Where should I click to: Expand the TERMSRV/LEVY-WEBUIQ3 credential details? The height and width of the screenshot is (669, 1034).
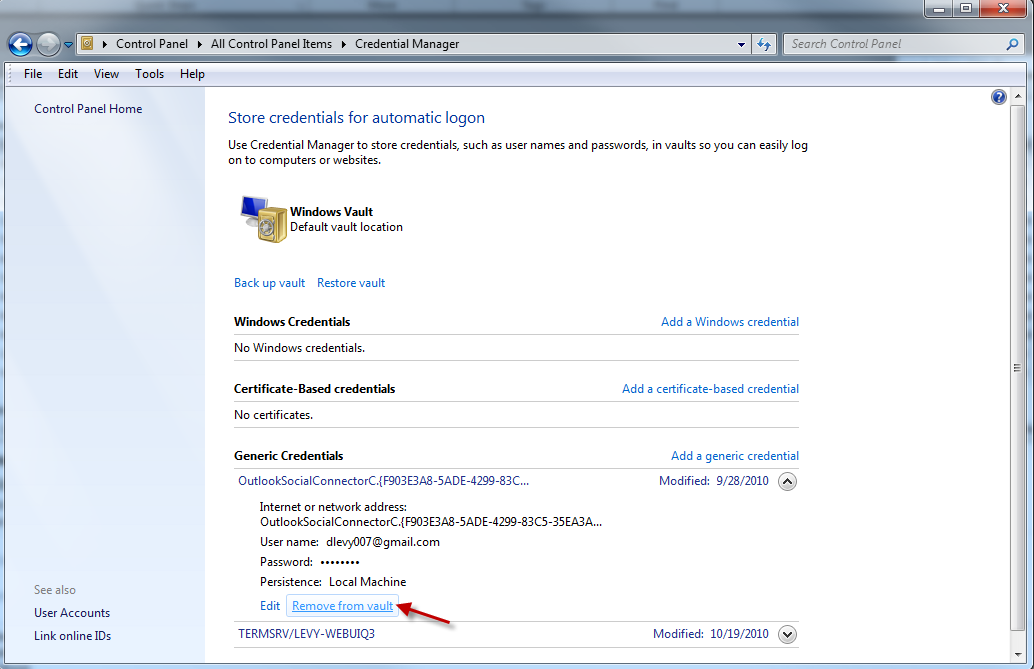tap(787, 634)
